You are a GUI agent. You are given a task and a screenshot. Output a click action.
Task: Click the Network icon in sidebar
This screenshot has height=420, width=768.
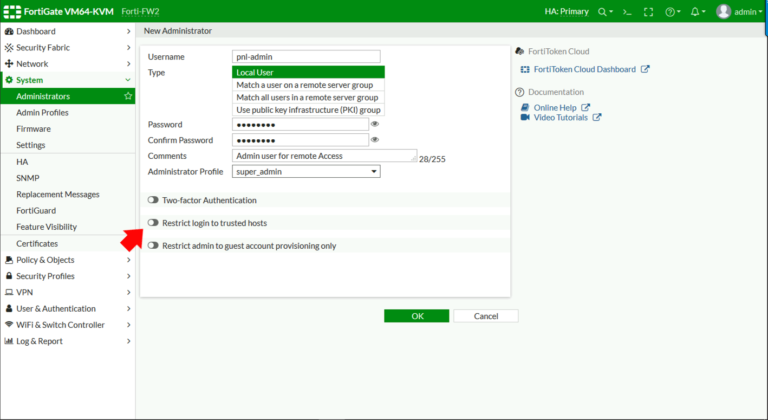coord(9,64)
